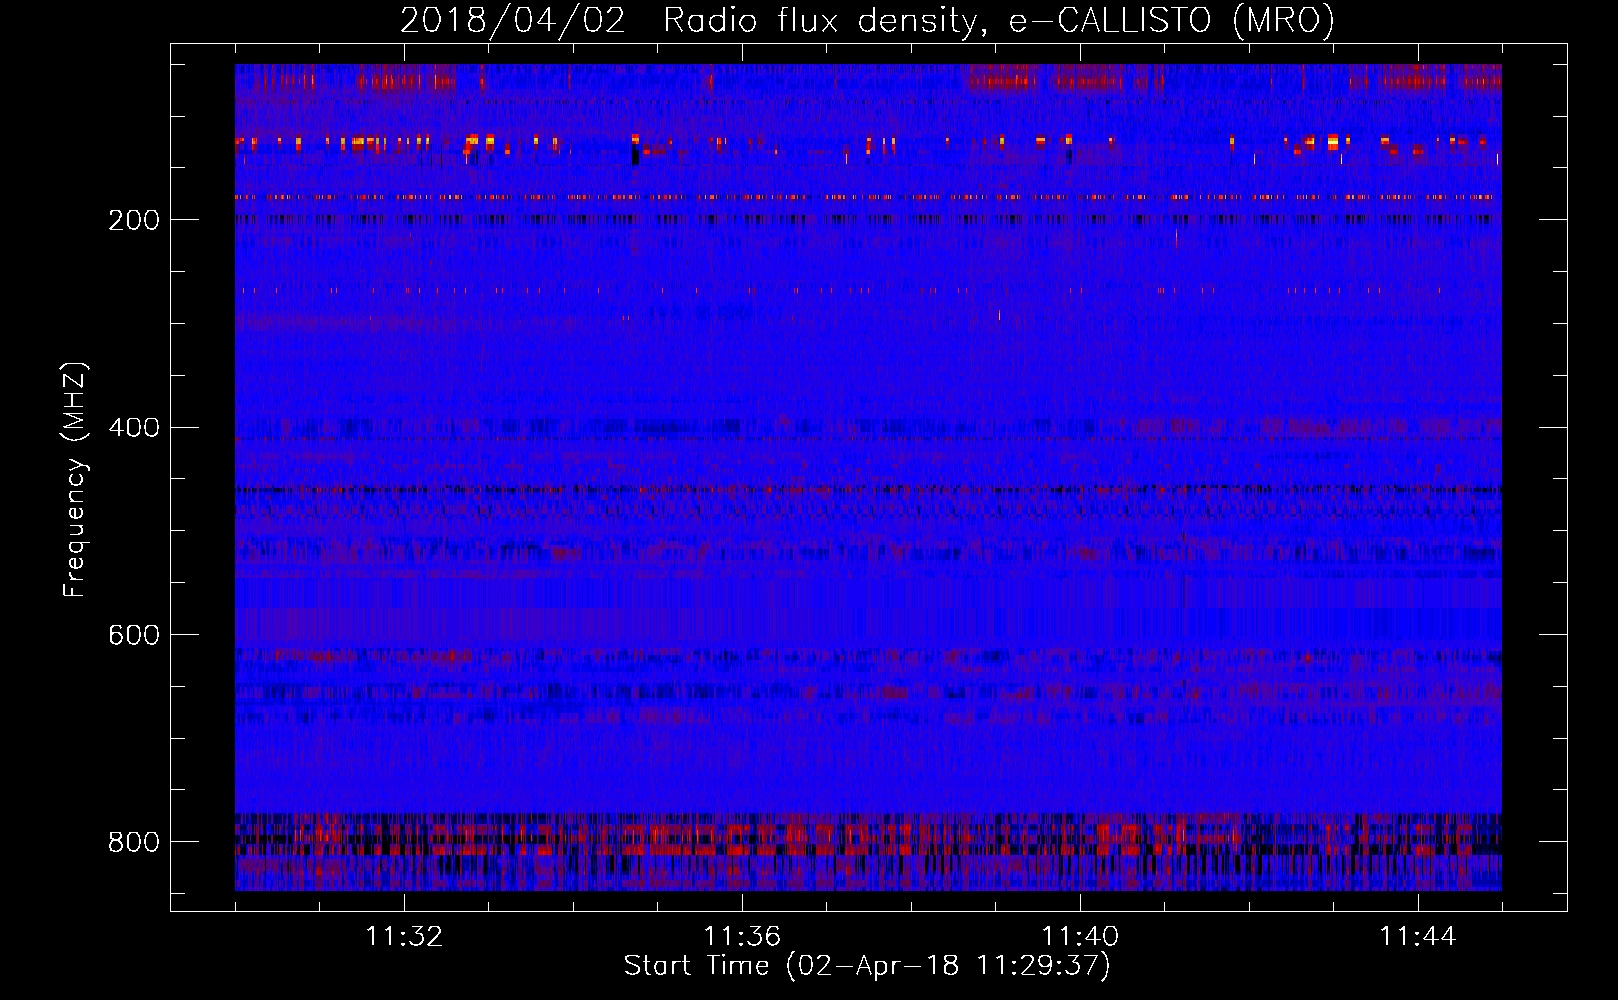Image resolution: width=1618 pixels, height=1000 pixels.
Task: Click the 11:44 time tick label
Action: click(x=1418, y=937)
